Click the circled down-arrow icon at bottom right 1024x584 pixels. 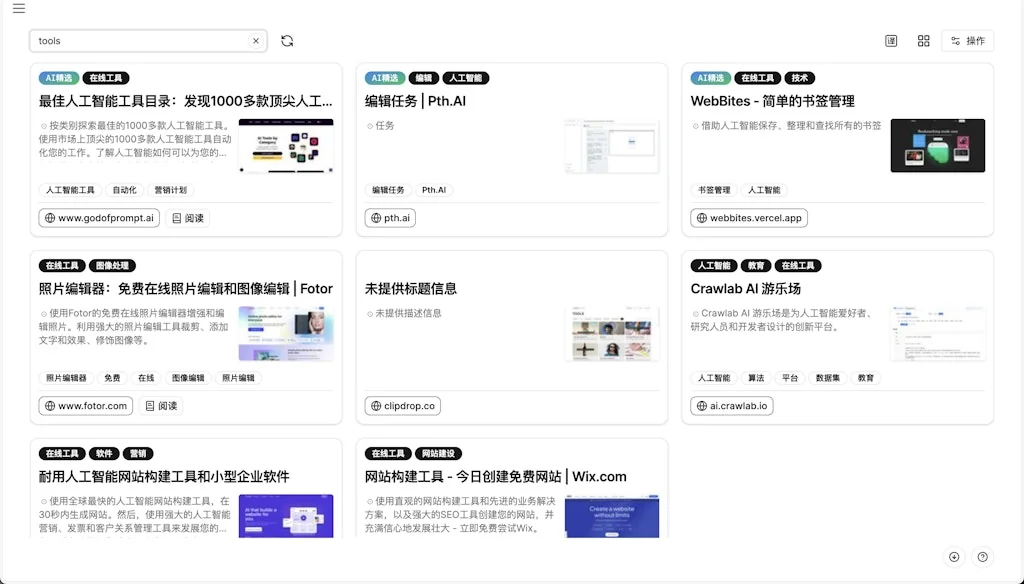coord(954,557)
